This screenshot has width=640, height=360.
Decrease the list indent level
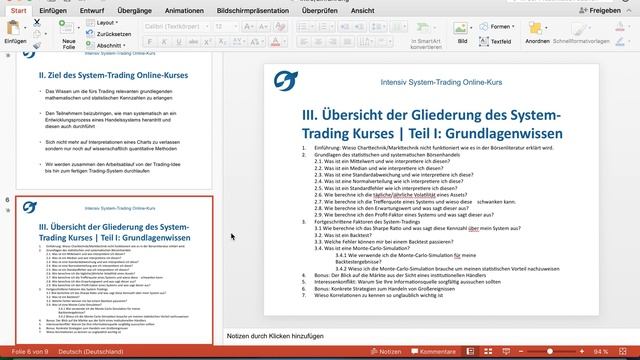tap(344, 27)
